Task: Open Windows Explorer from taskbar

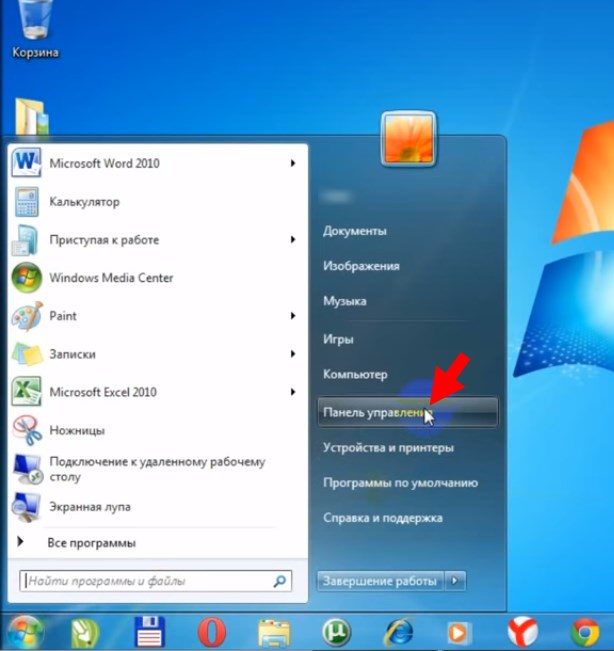Action: pos(274,634)
